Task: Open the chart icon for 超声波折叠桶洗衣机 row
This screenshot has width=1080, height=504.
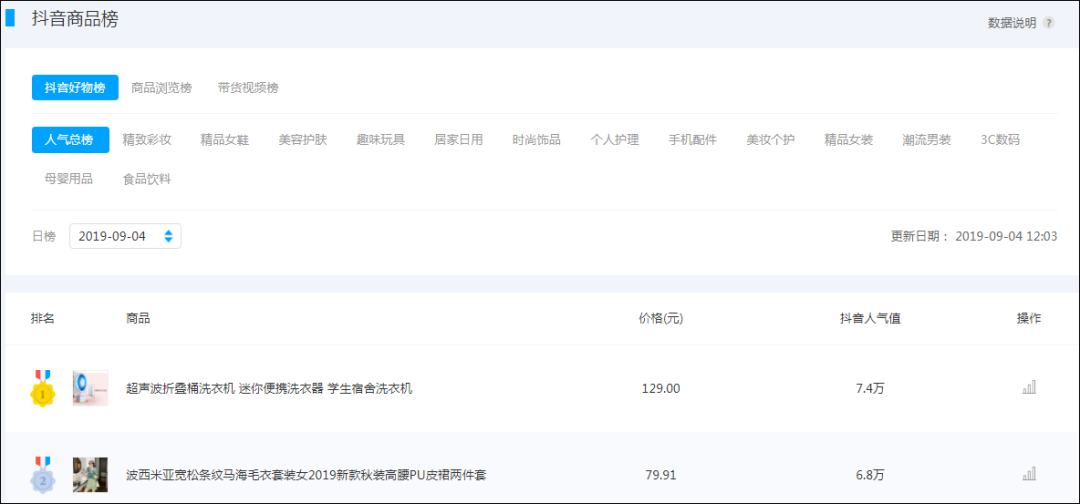Action: click(1029, 387)
